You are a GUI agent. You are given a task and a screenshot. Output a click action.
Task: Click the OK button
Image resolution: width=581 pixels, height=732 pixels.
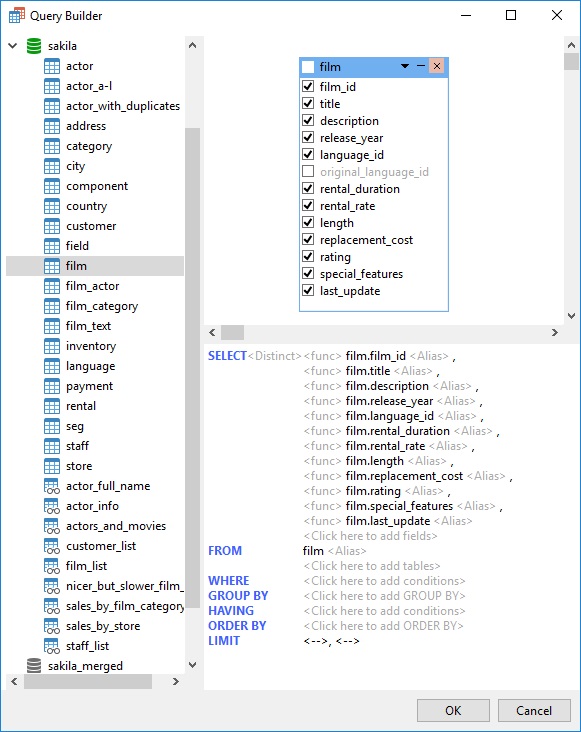pos(453,711)
